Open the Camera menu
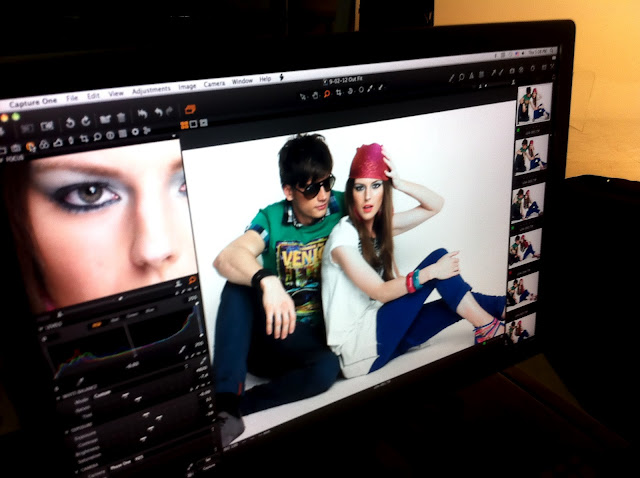 (214, 84)
